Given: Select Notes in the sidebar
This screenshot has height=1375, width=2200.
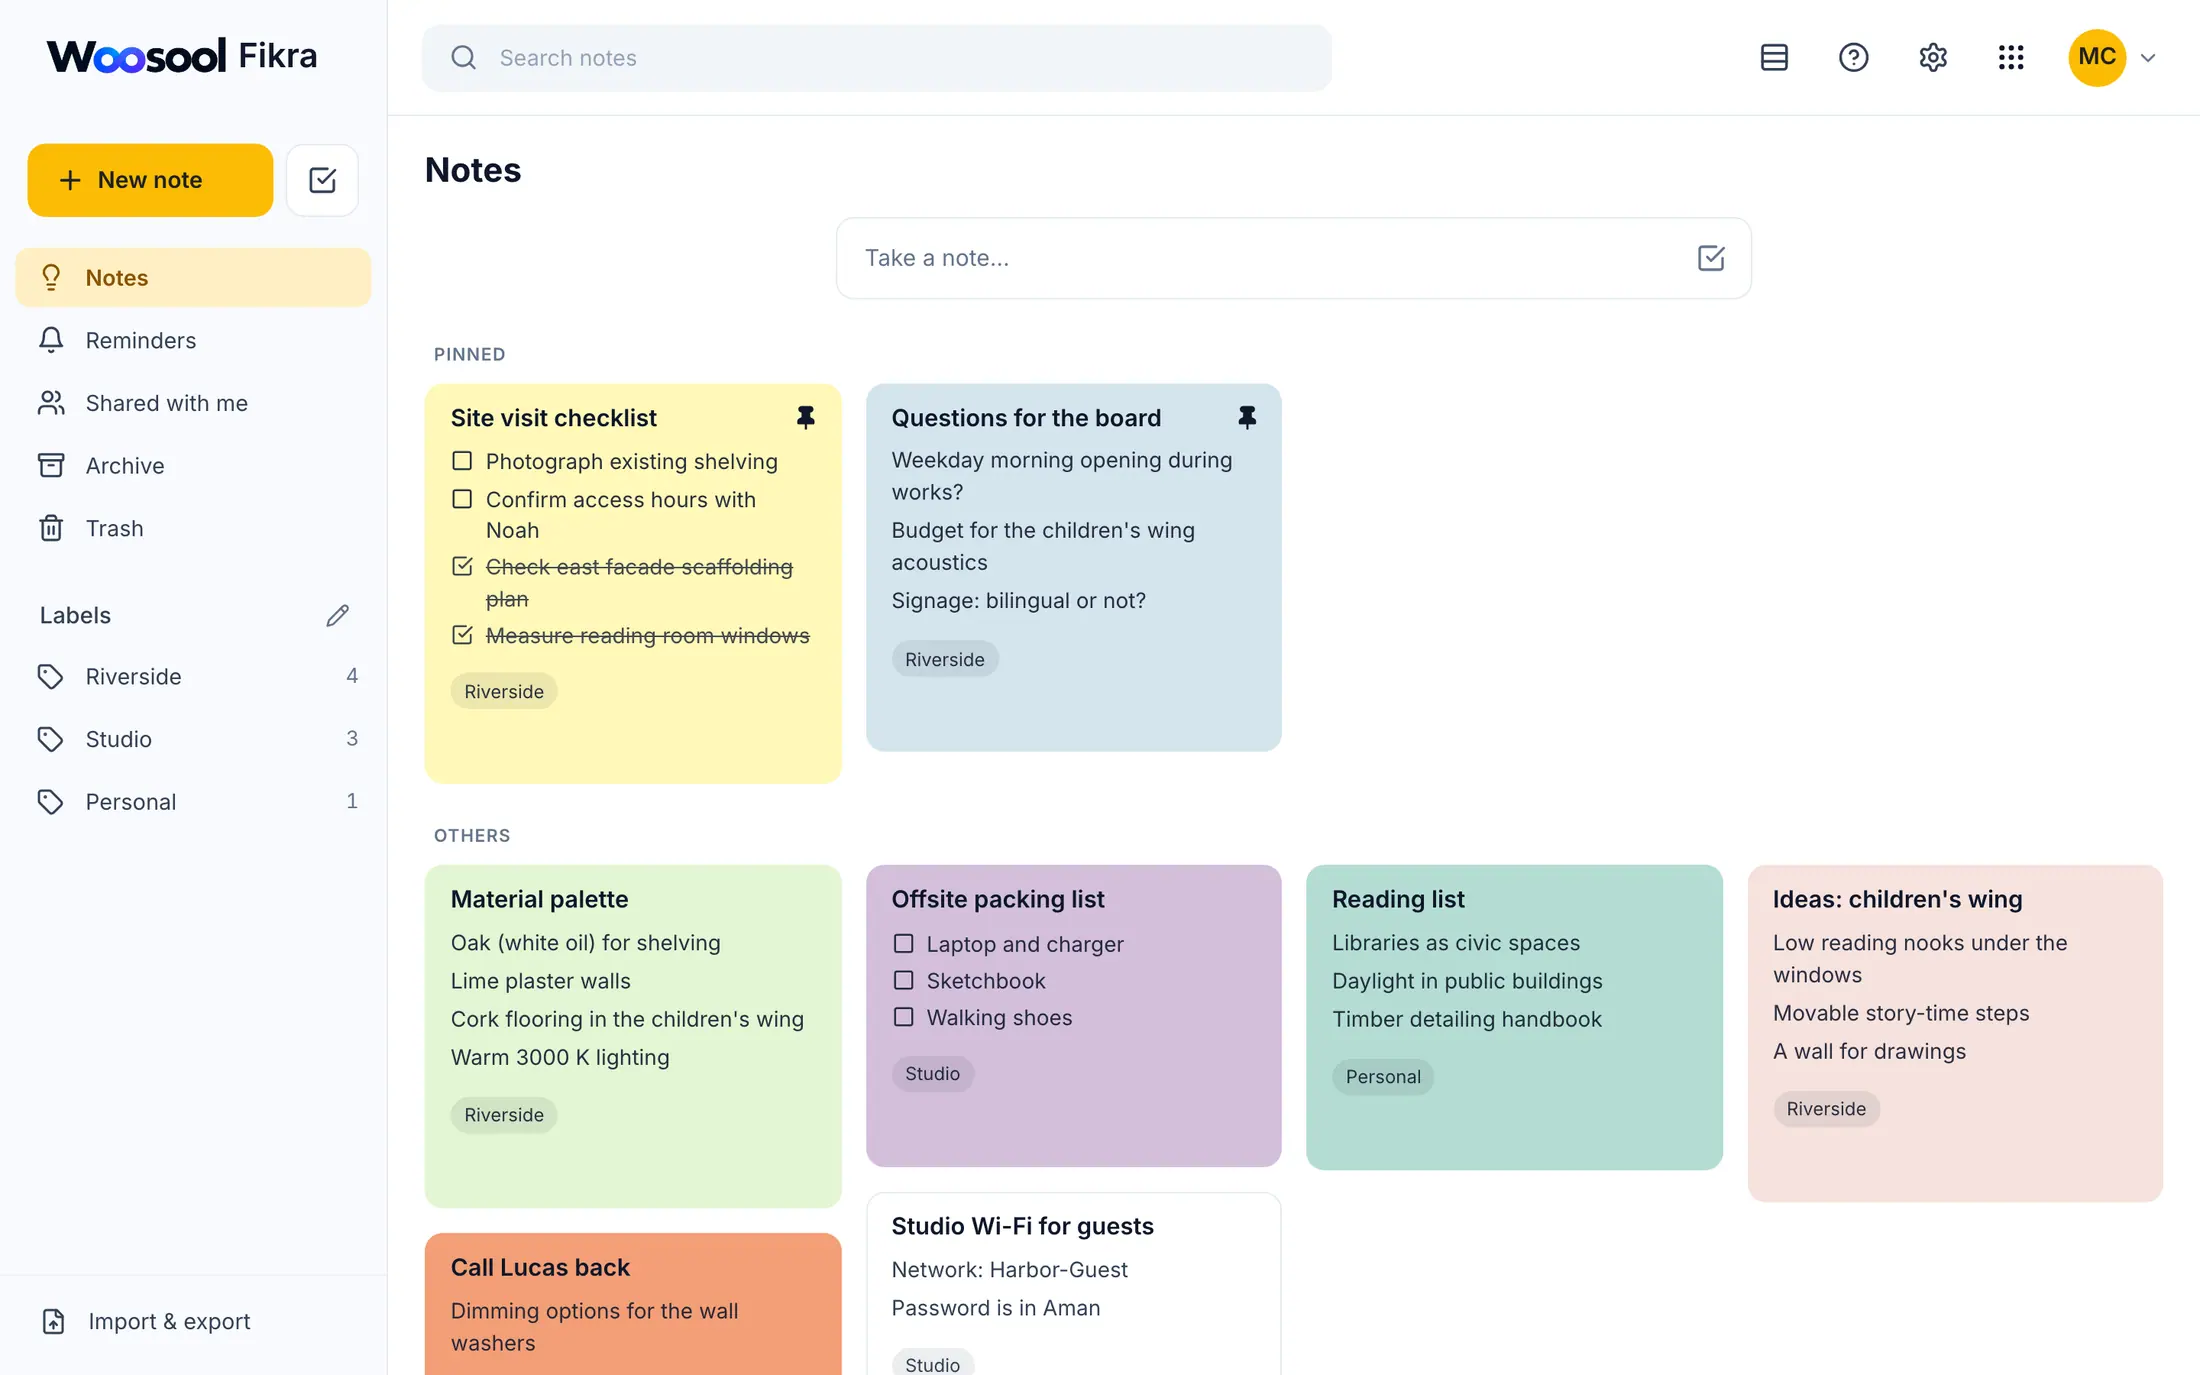Looking at the screenshot, I should point(193,277).
